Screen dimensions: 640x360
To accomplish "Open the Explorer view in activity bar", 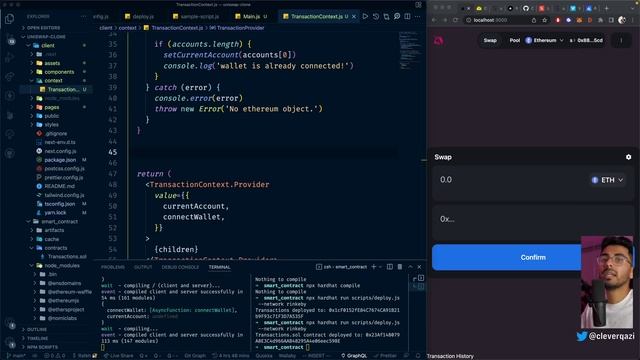I will (9, 19).
